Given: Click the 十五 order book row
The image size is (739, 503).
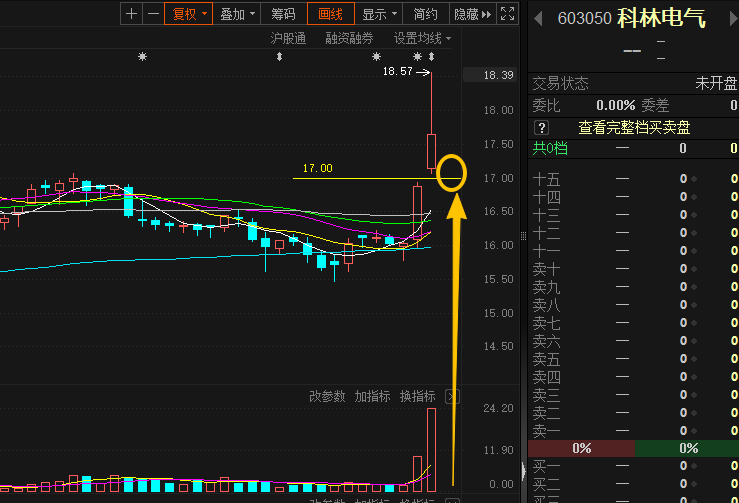Looking at the screenshot, I should pyautogui.click(x=633, y=179).
